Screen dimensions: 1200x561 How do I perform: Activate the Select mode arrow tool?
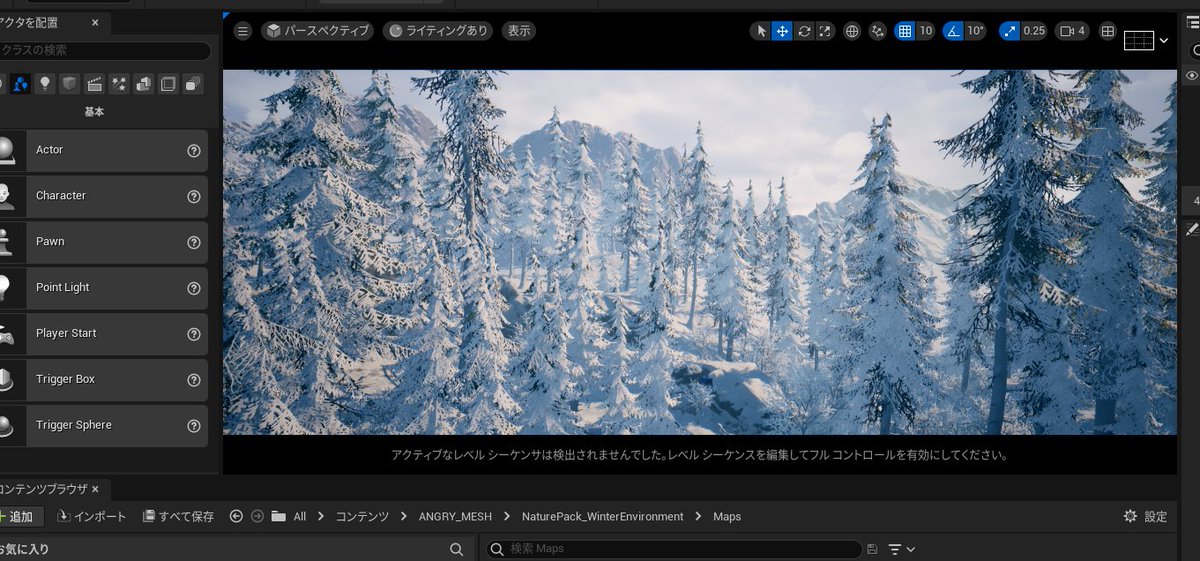[x=761, y=31]
